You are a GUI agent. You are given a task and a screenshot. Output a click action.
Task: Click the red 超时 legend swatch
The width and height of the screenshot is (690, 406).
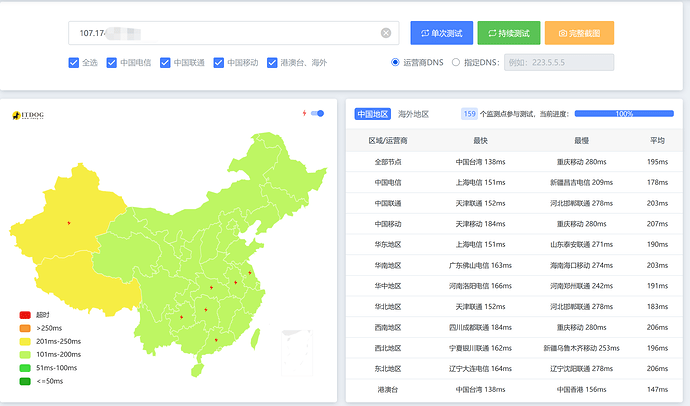pos(25,315)
